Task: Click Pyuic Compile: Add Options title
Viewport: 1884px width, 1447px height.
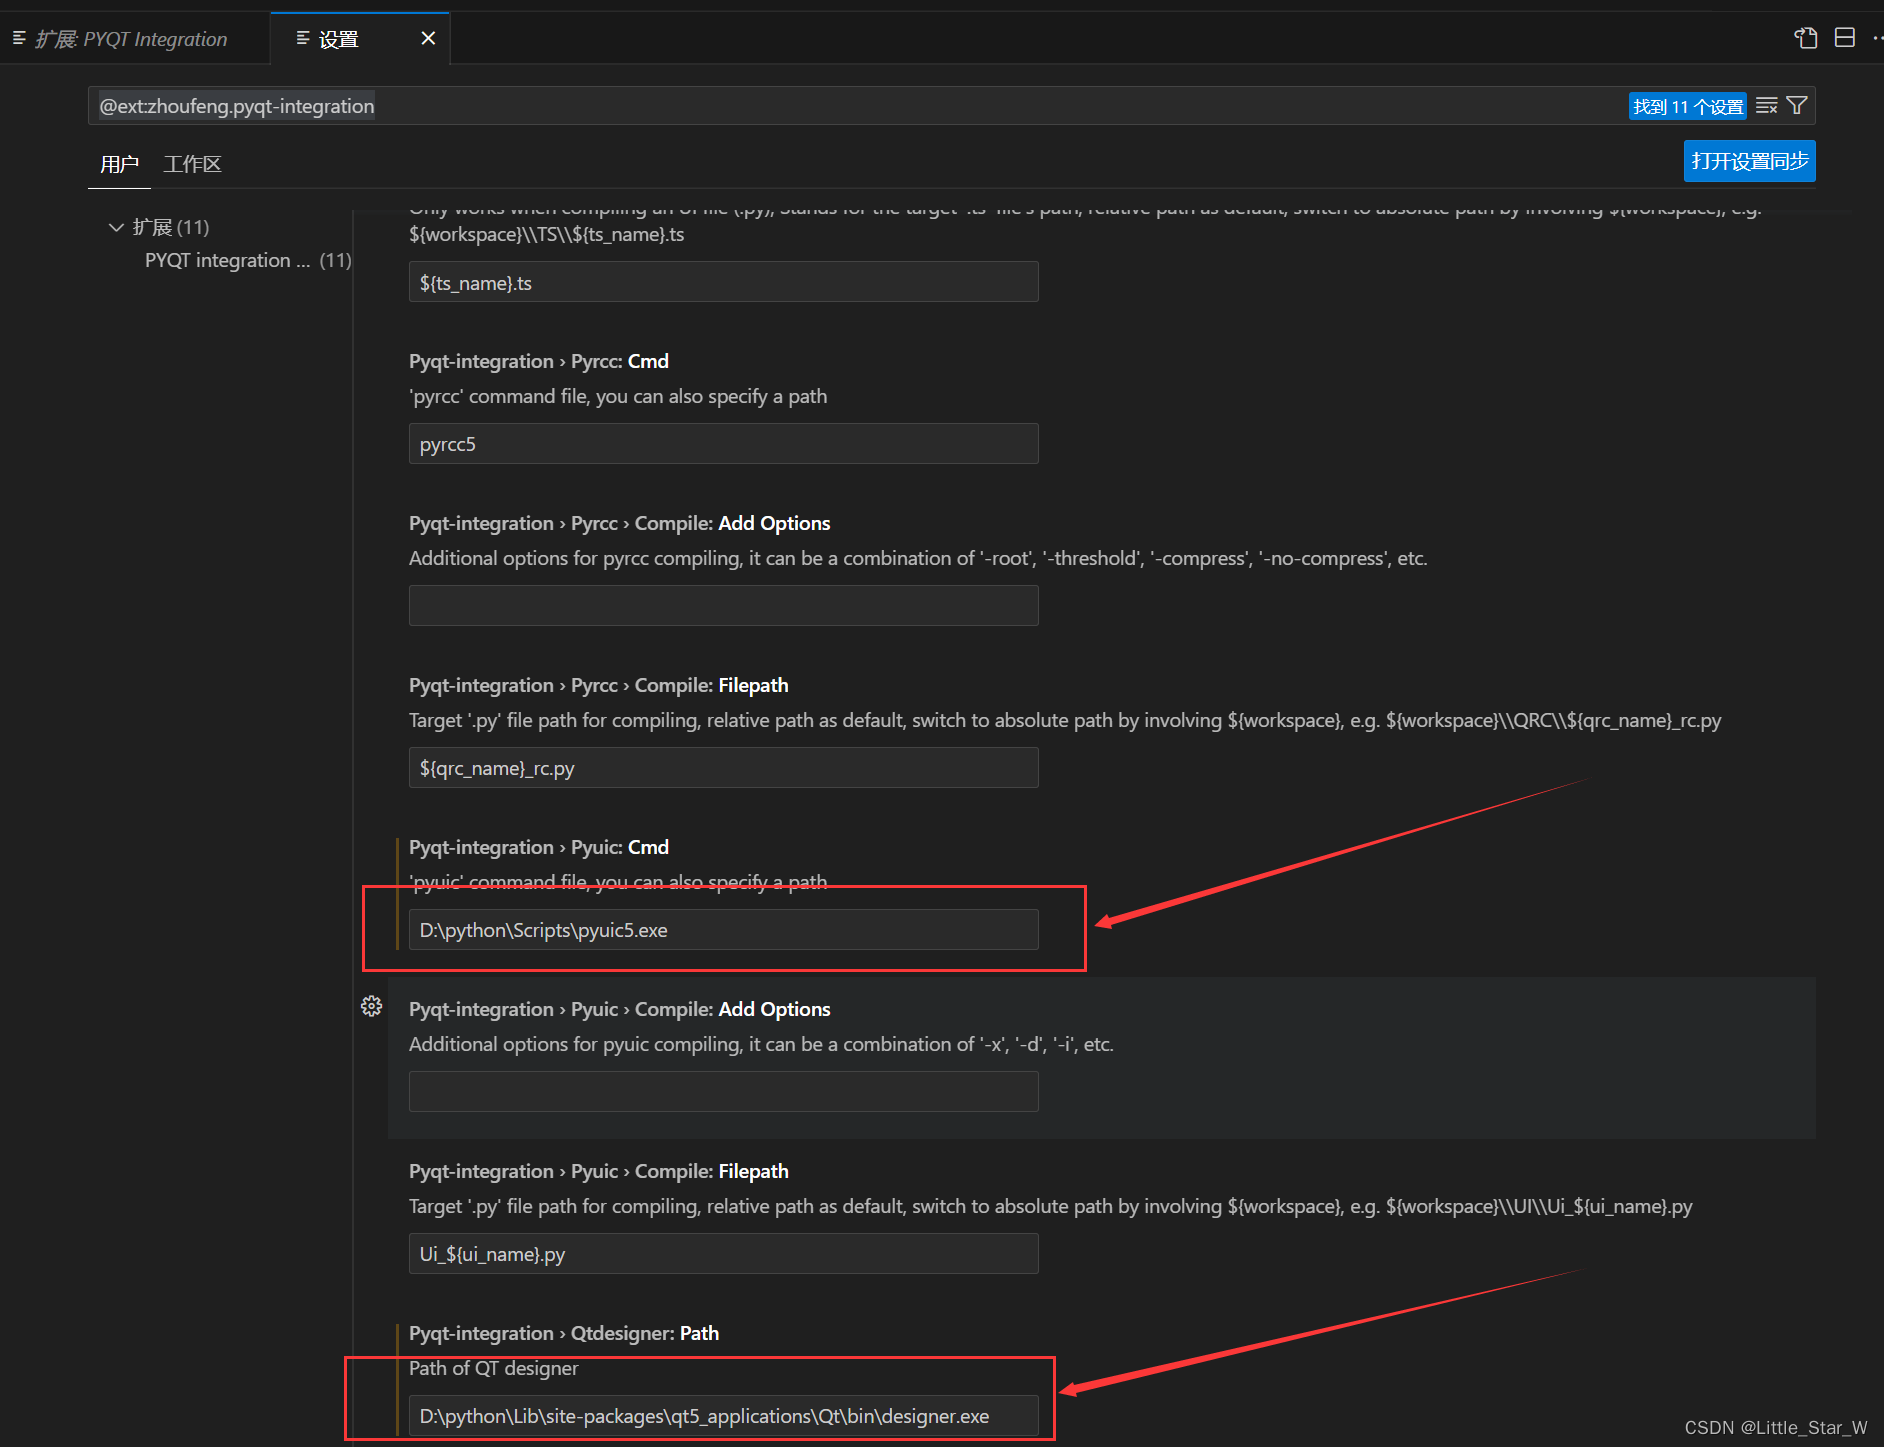Action: click(x=620, y=1009)
